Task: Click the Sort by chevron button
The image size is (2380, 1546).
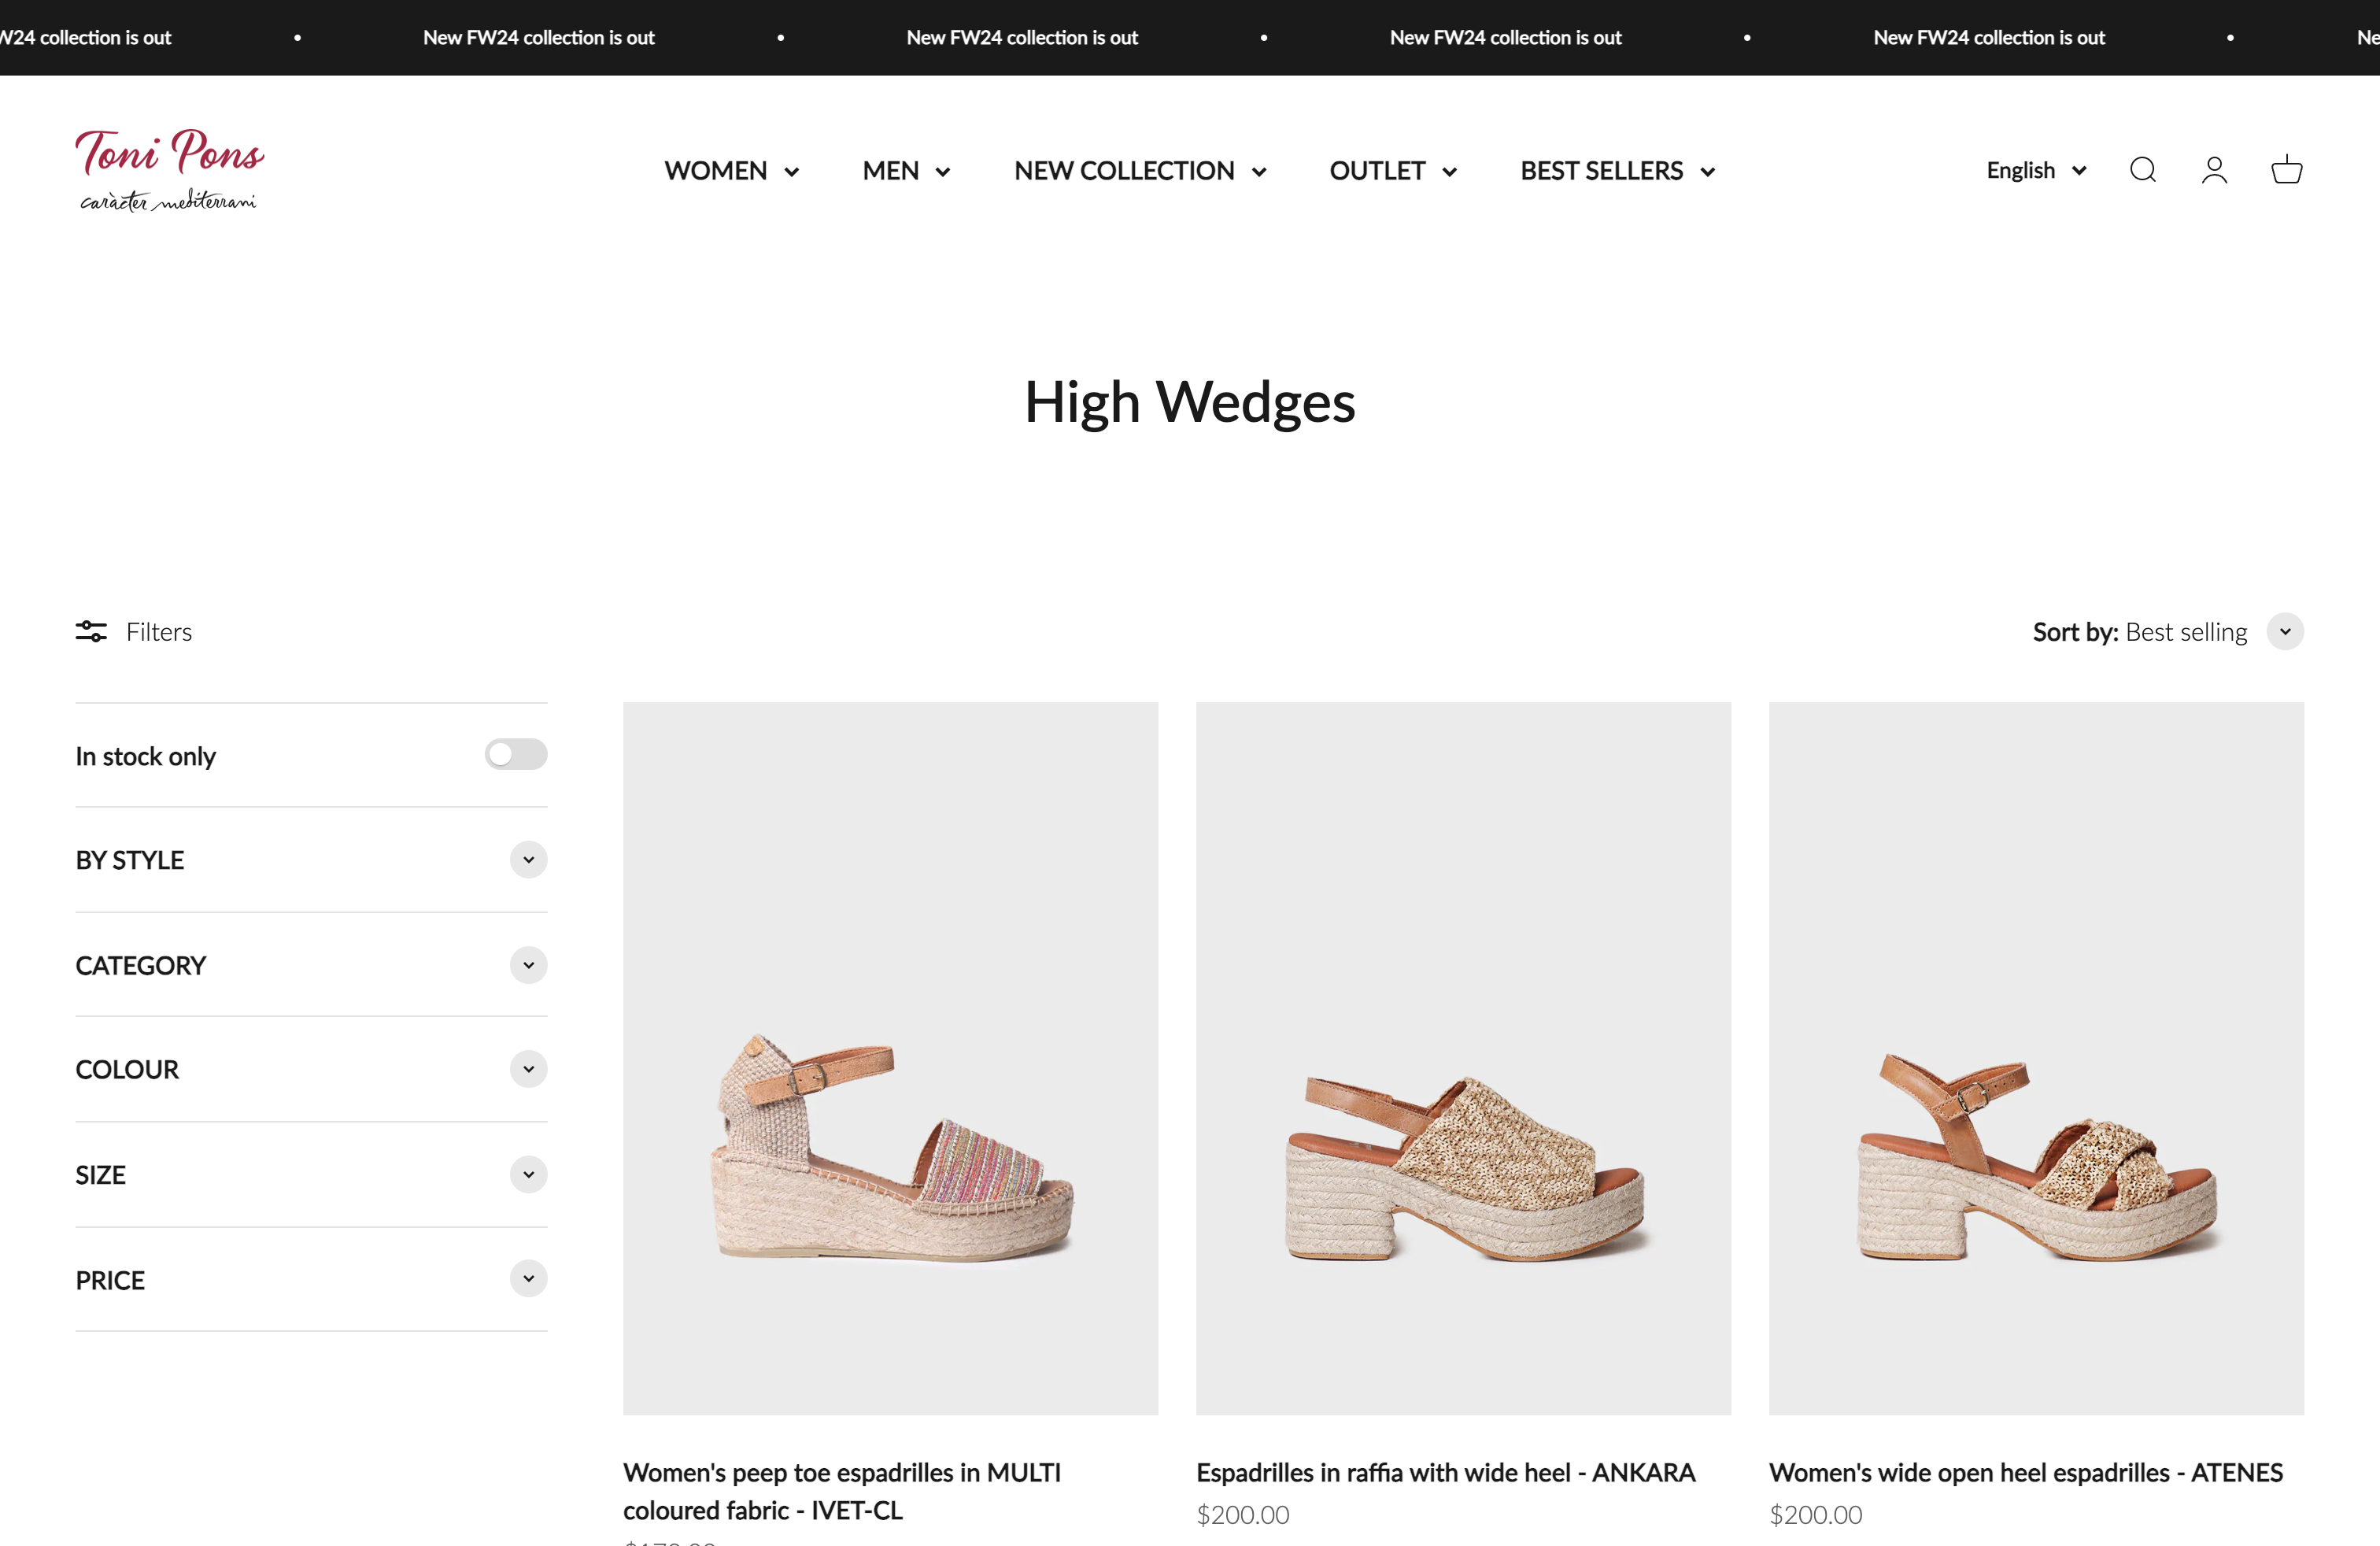Action: click(x=2285, y=631)
